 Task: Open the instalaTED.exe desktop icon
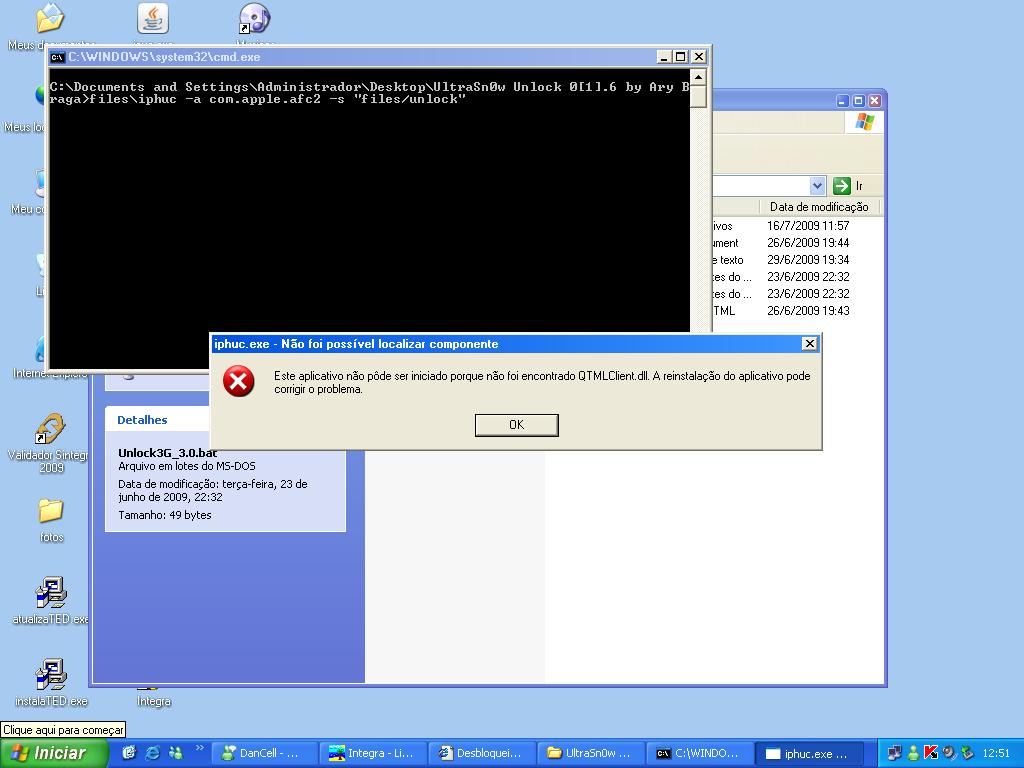tap(51, 682)
